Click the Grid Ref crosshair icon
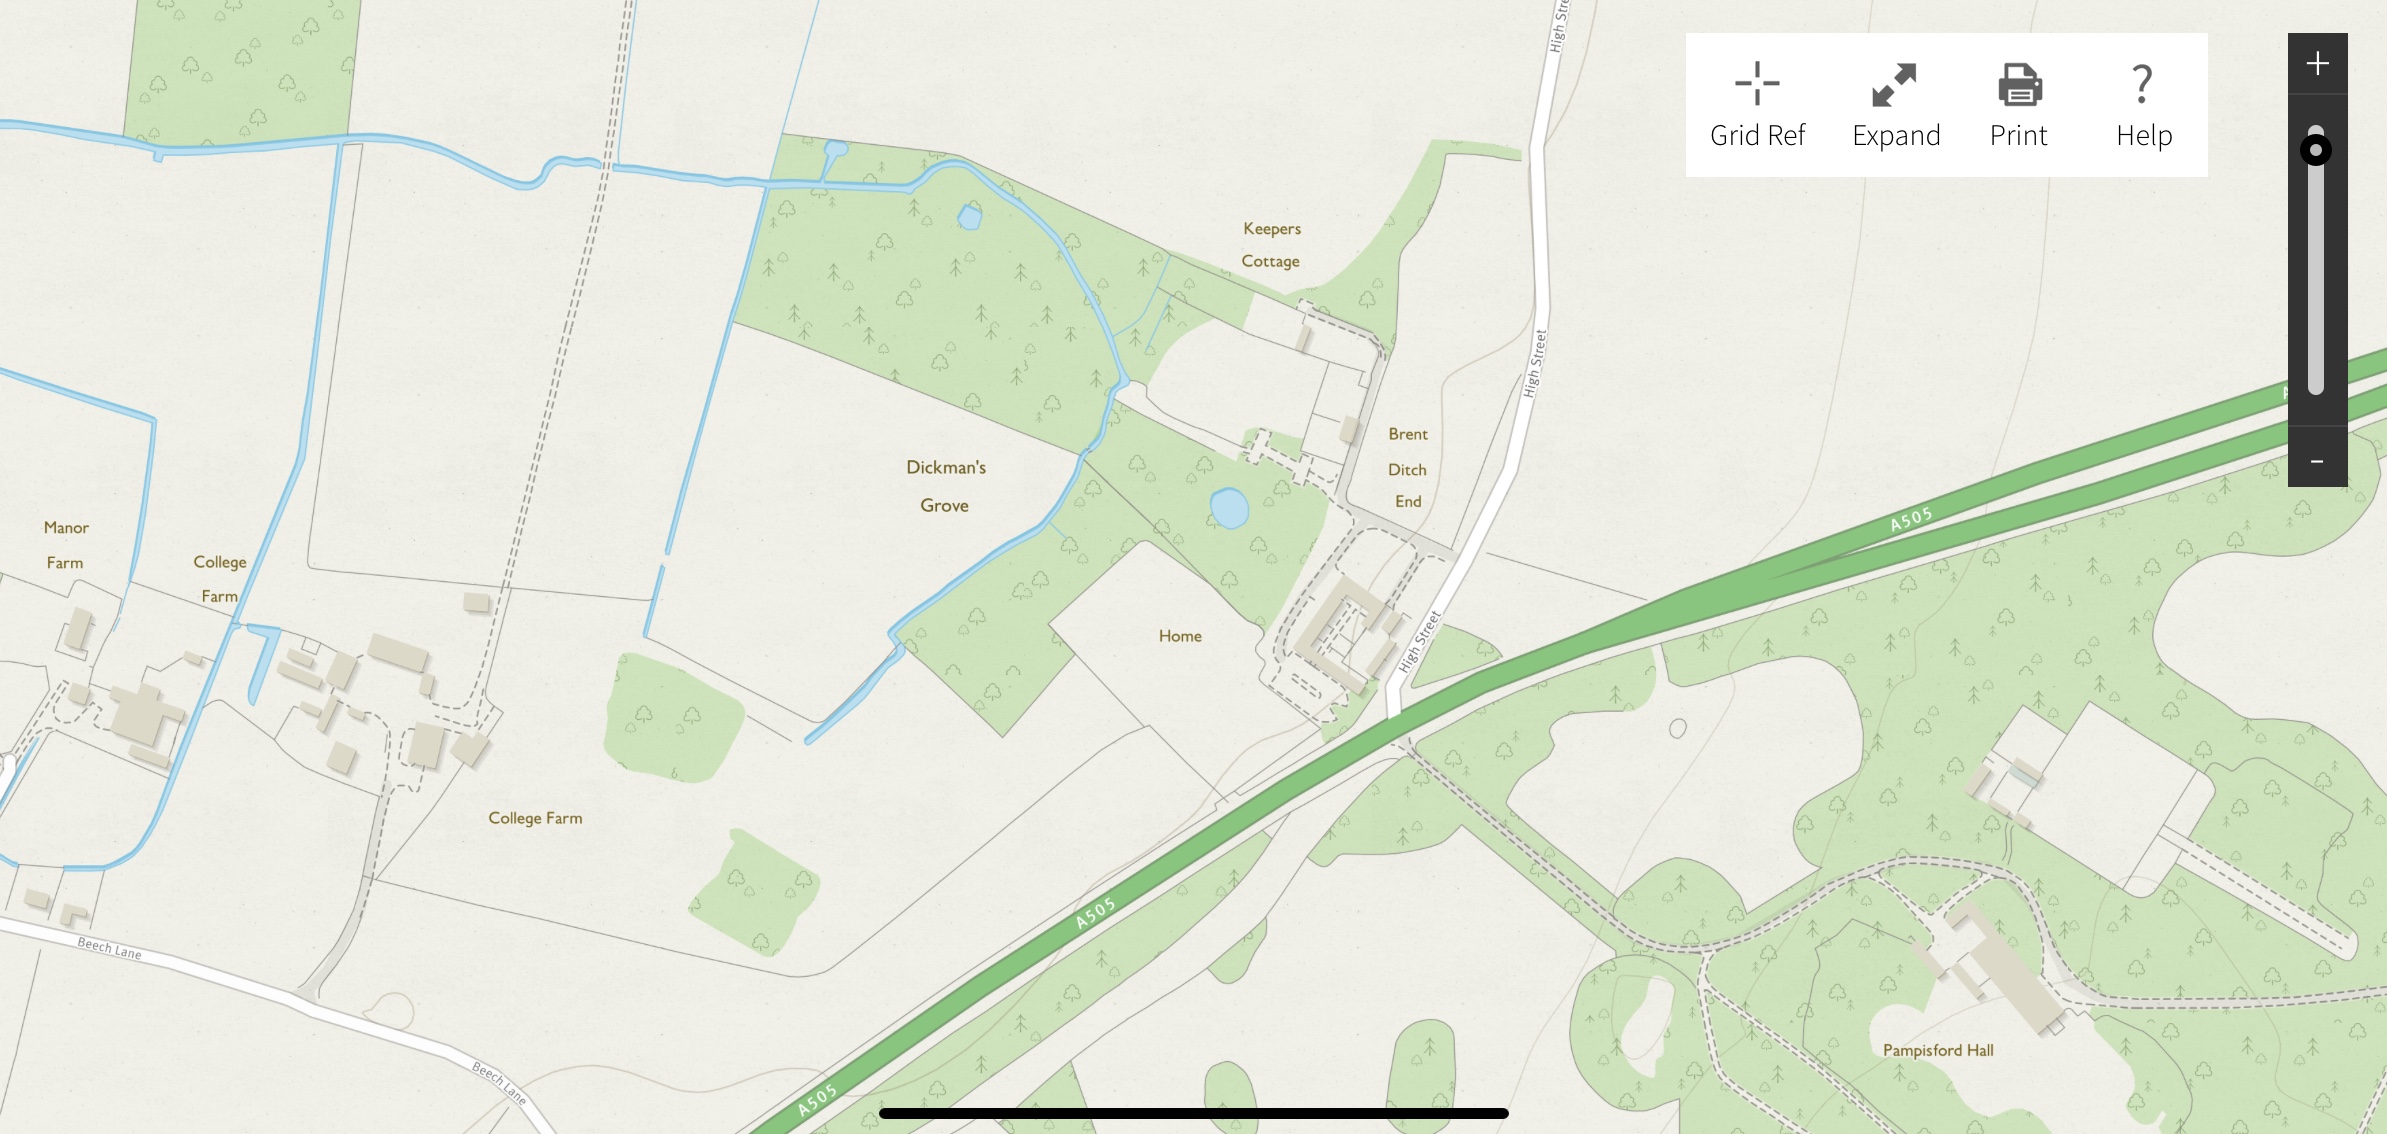2387x1134 pixels. tap(1757, 84)
